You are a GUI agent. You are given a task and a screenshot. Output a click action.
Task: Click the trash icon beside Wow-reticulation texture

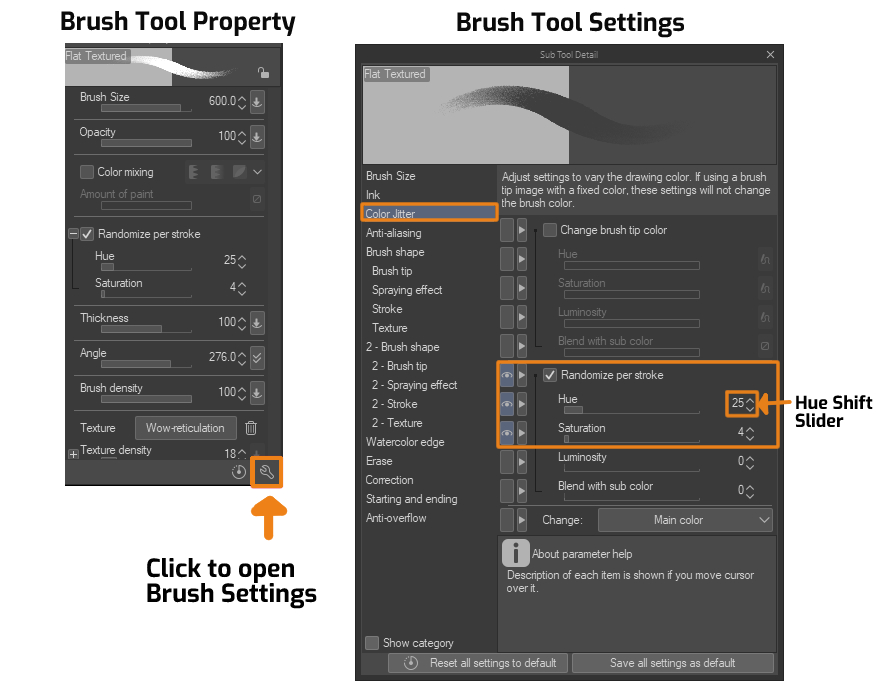pyautogui.click(x=251, y=428)
